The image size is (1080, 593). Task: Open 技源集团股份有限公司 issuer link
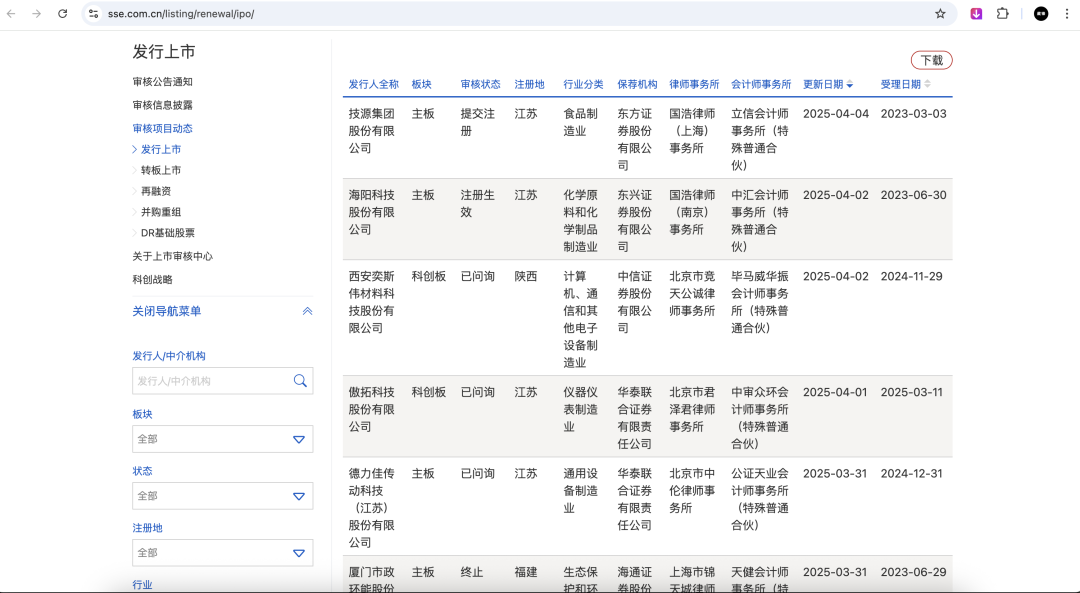point(371,131)
